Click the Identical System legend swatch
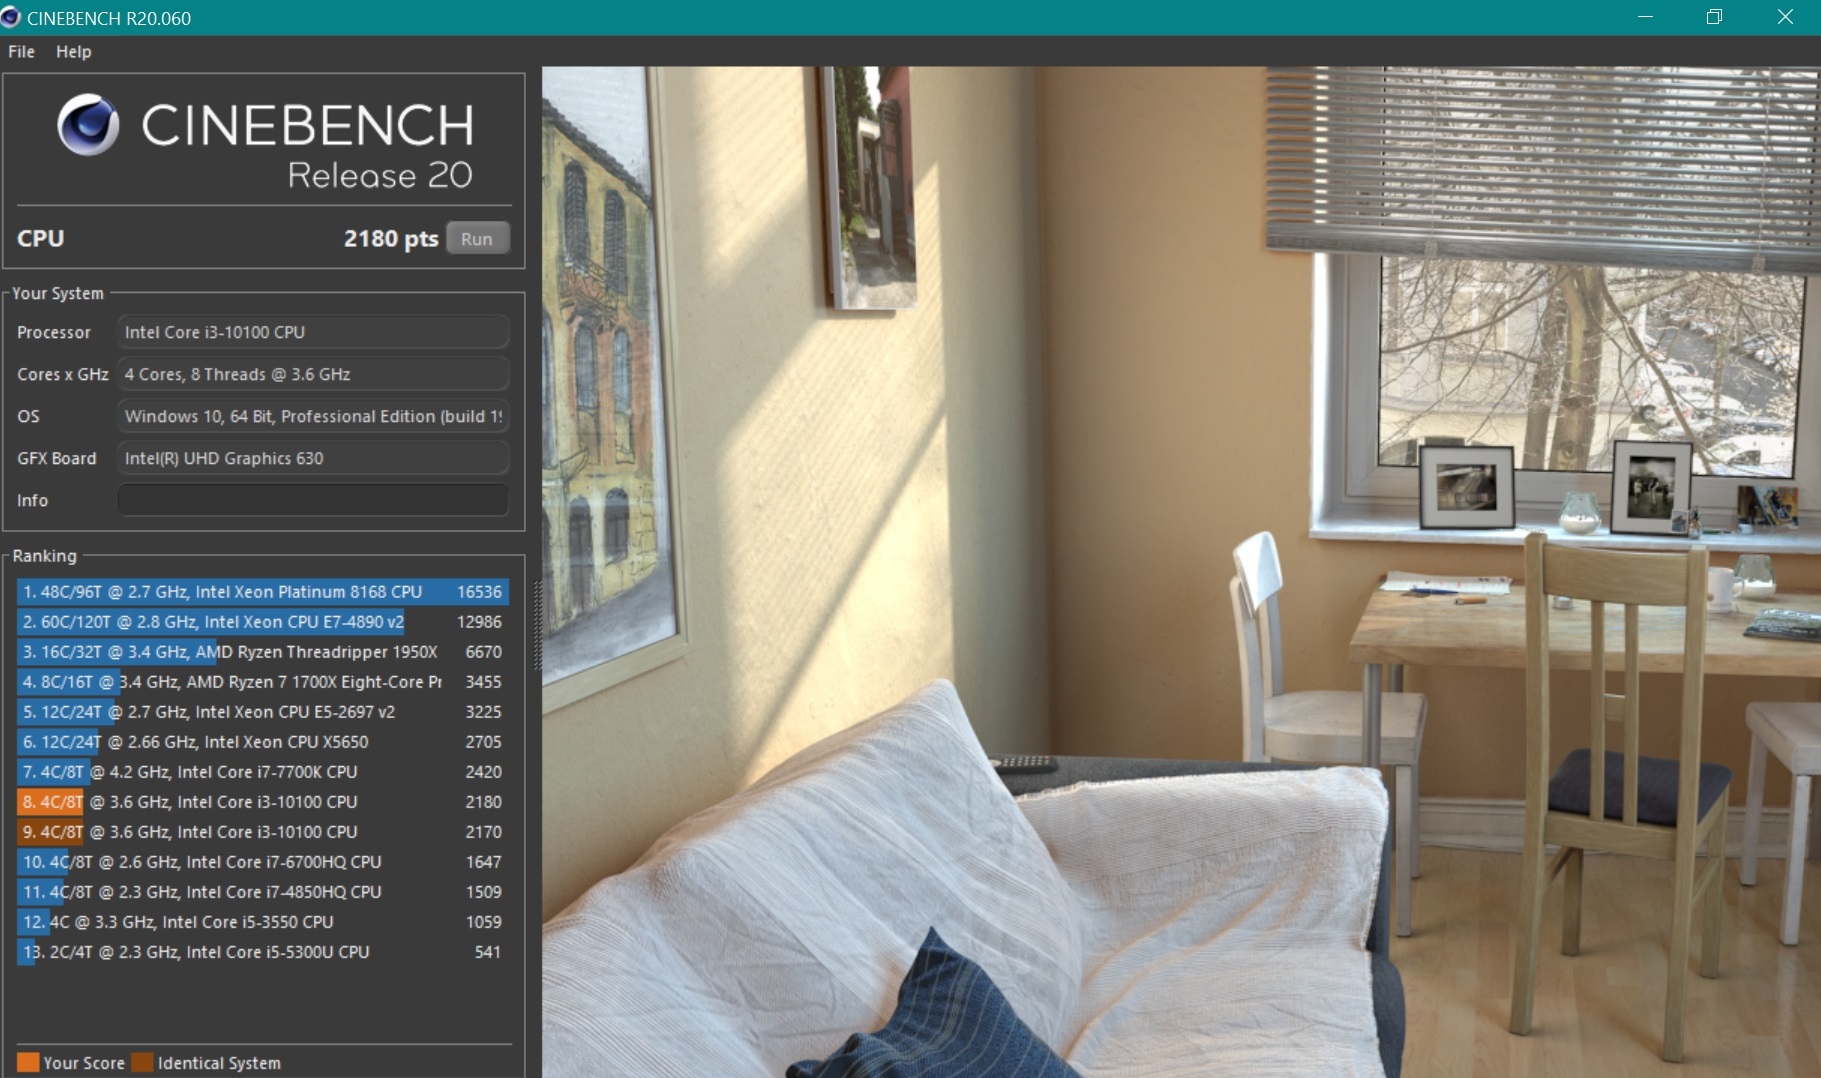The image size is (1821, 1078). pos(143,1062)
